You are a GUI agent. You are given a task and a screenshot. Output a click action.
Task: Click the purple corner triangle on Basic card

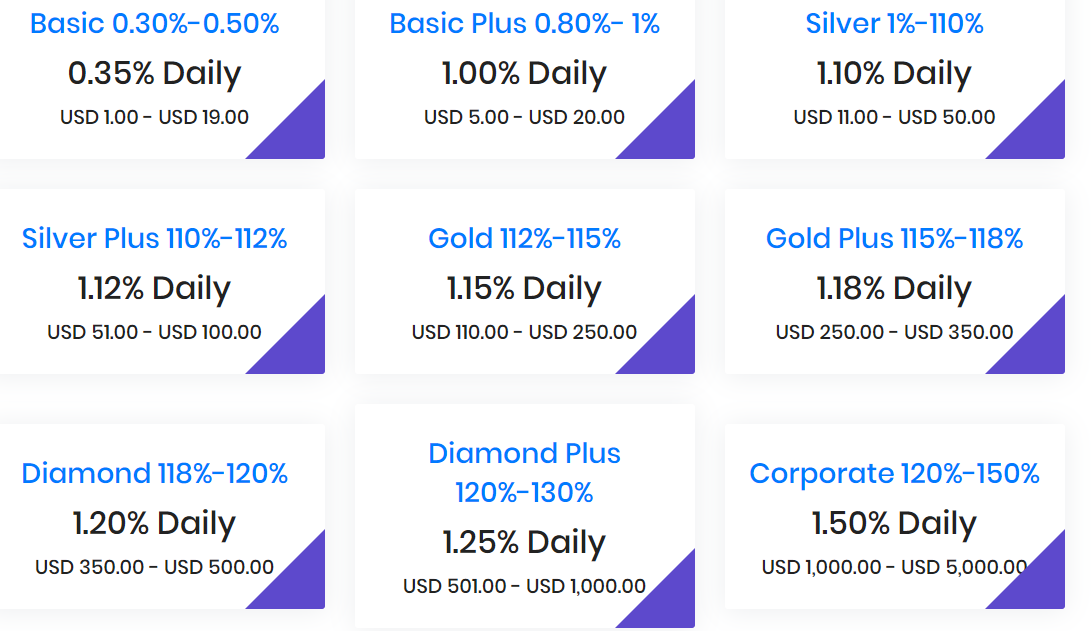click(298, 132)
